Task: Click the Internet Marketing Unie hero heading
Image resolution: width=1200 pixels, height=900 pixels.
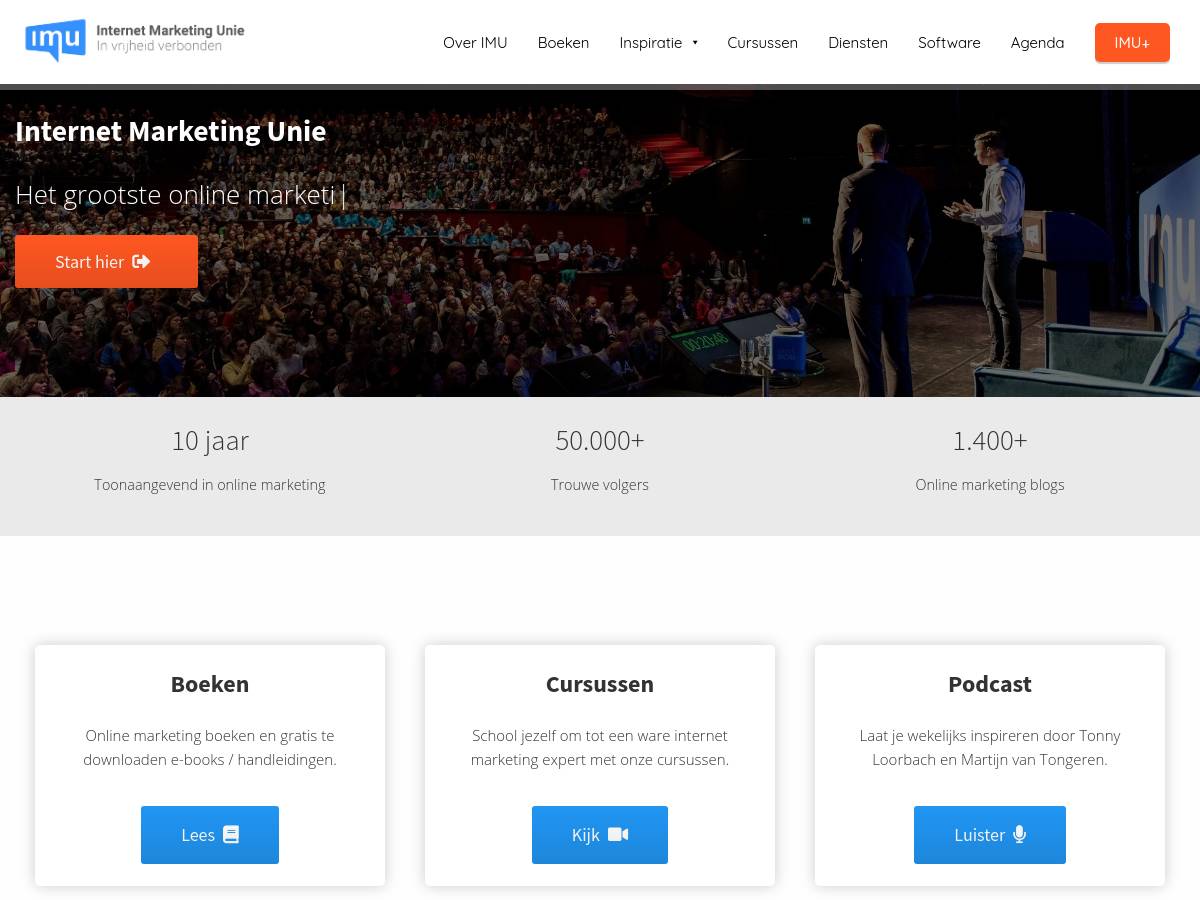Action: (x=171, y=131)
